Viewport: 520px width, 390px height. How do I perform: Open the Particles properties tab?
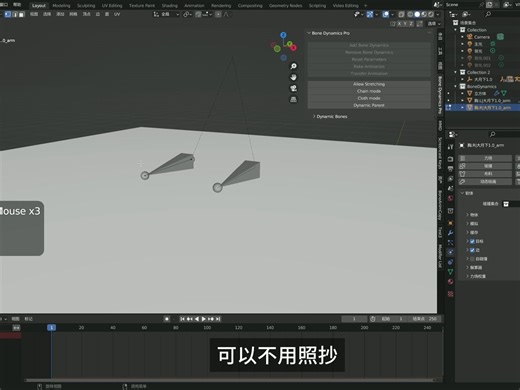tap(450, 242)
